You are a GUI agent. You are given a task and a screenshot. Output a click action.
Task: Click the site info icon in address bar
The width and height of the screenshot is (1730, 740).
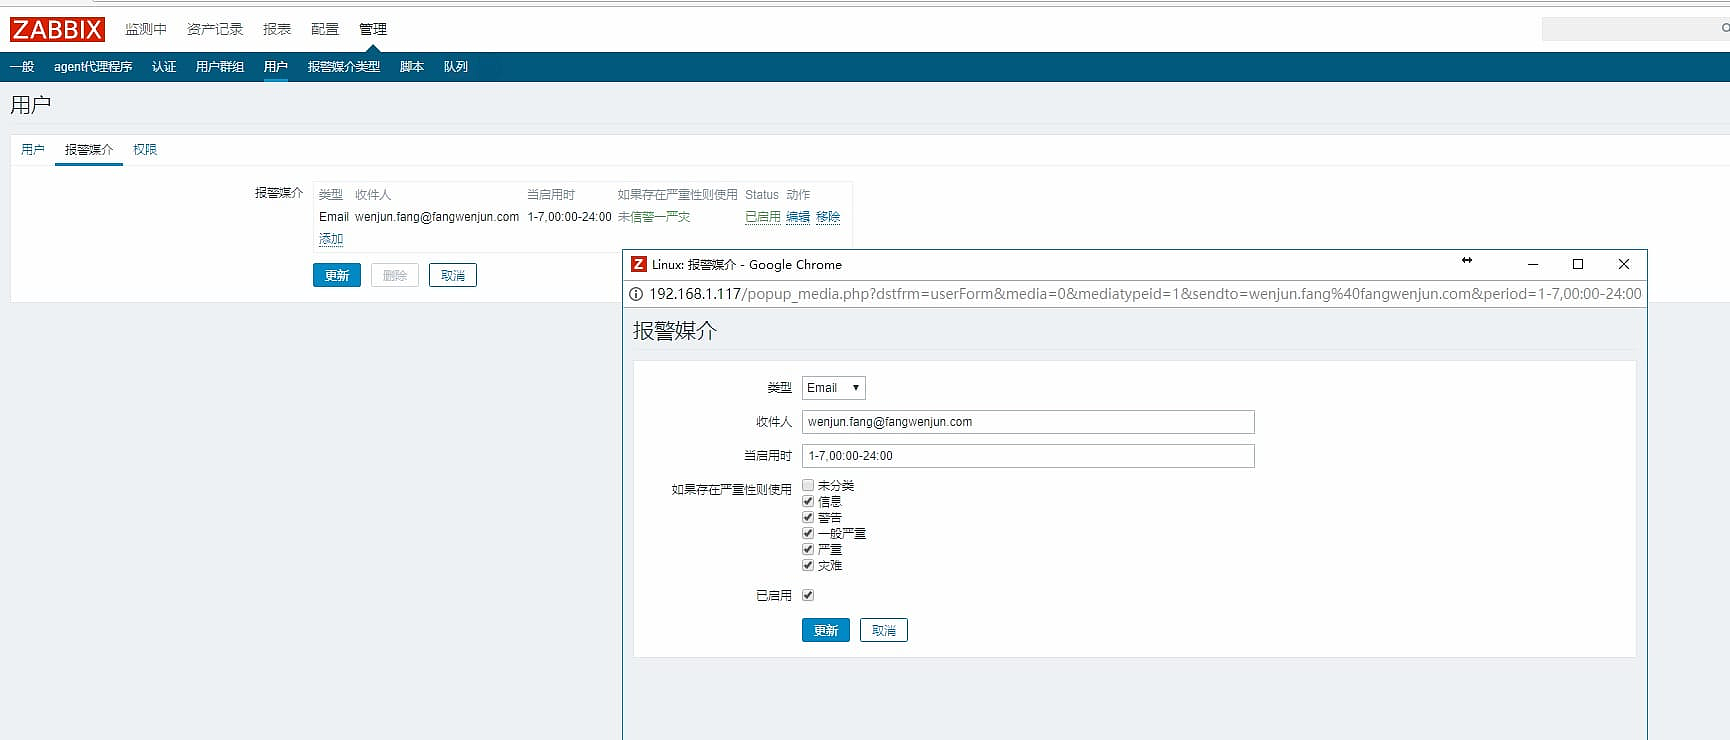(x=635, y=294)
